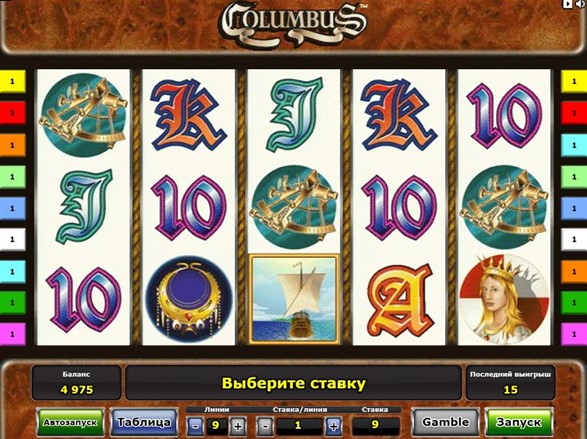This screenshot has width=587, height=439.
Task: Click the green J symbol on reel three
Action: [x=294, y=115]
